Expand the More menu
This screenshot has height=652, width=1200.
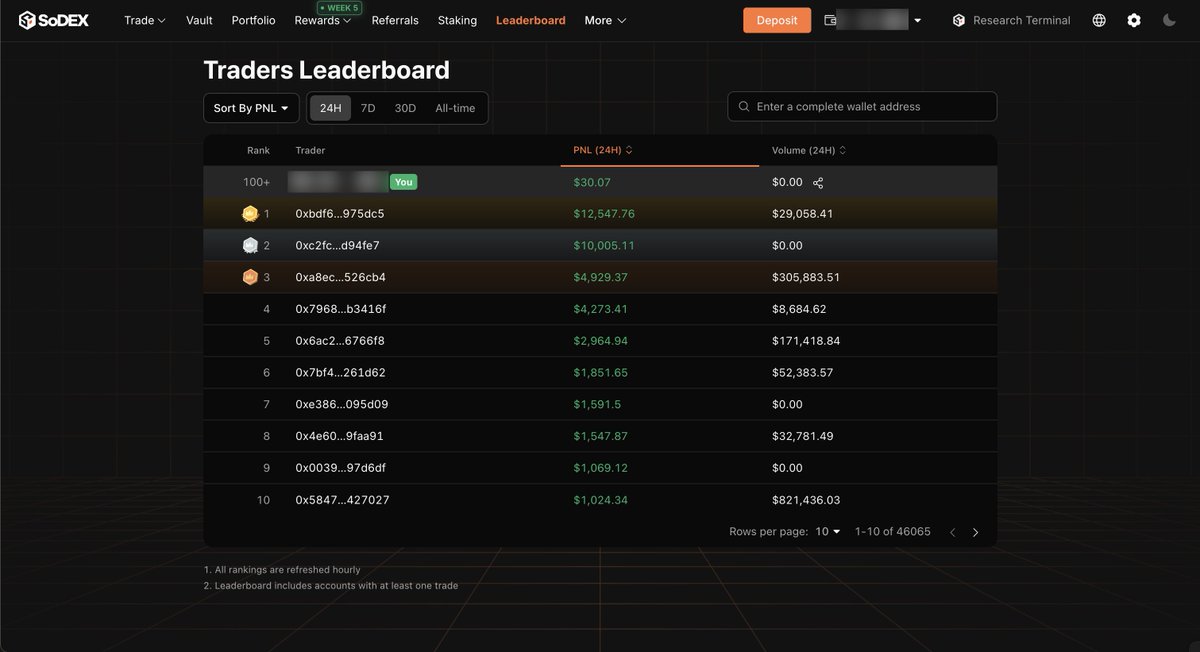tap(606, 20)
